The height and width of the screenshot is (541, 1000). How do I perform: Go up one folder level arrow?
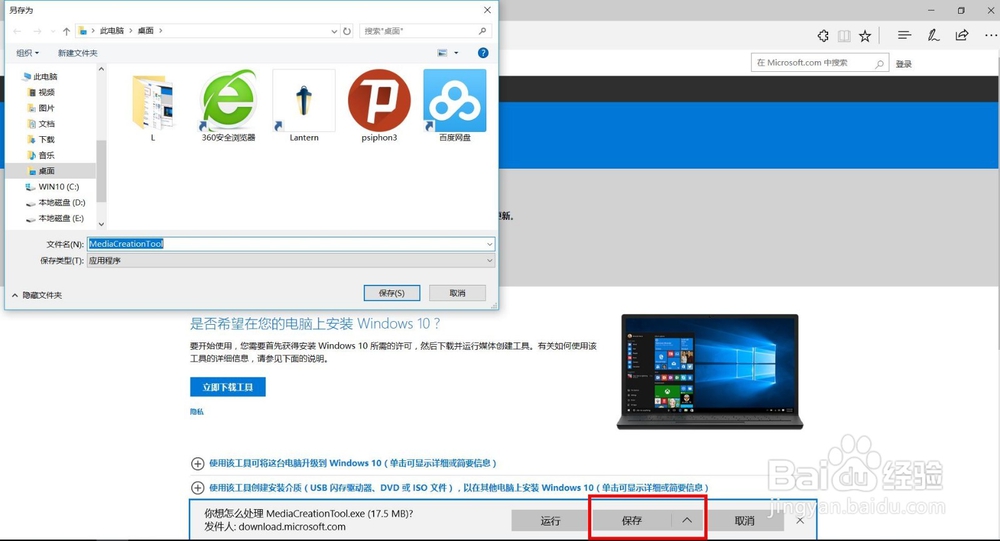(x=66, y=31)
